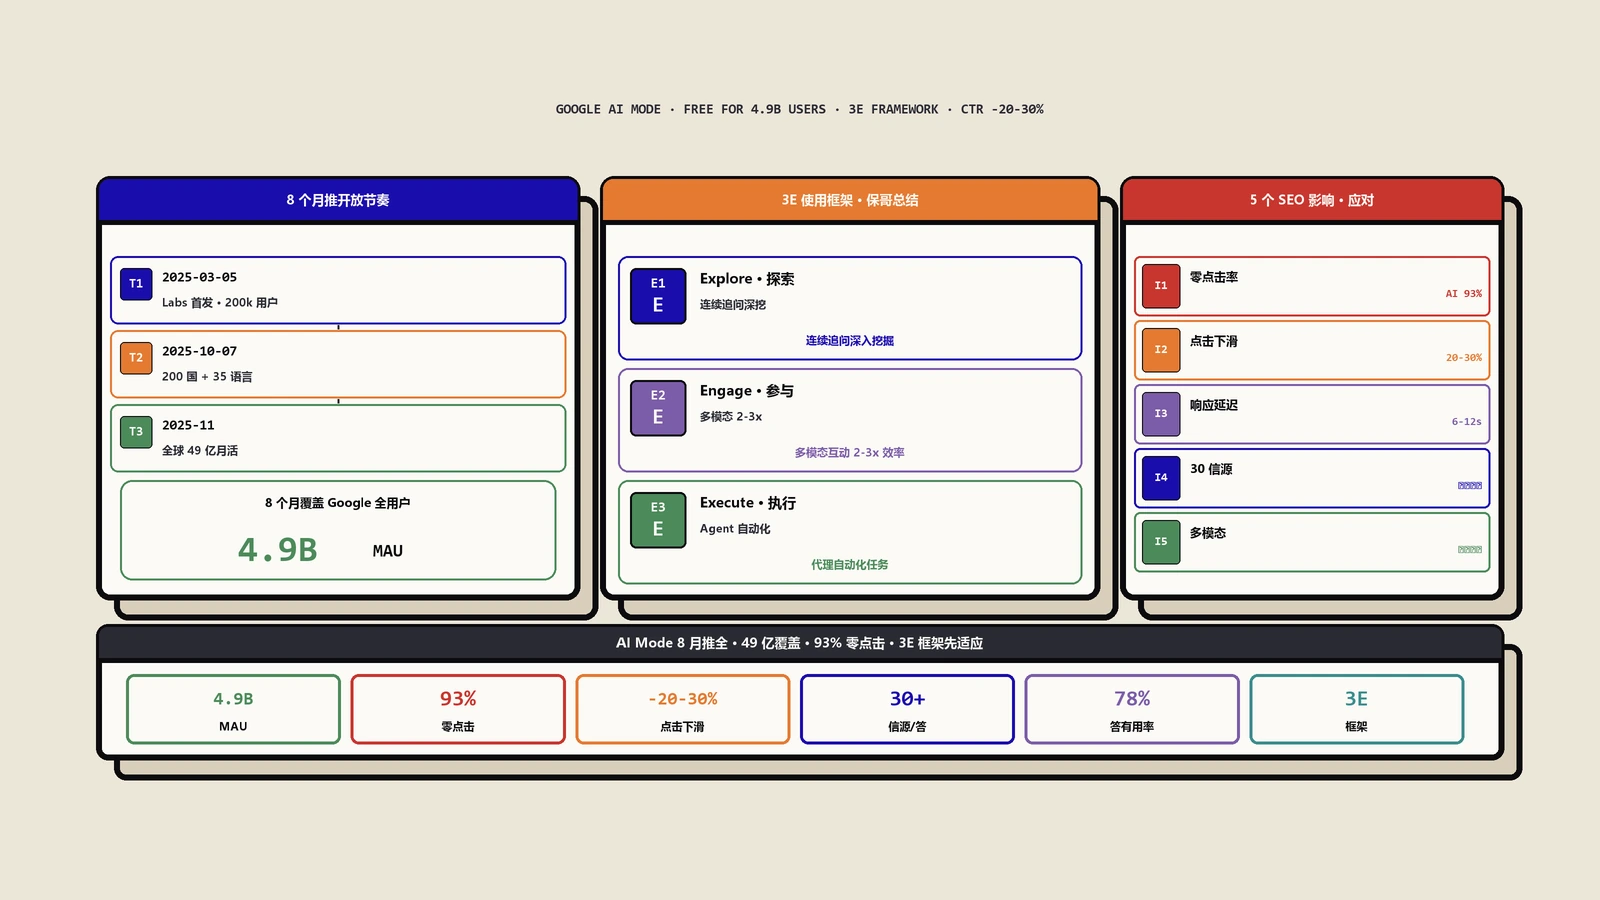1600x900 pixels.
Task: Select the green E3 Execute badge
Action: [658, 520]
